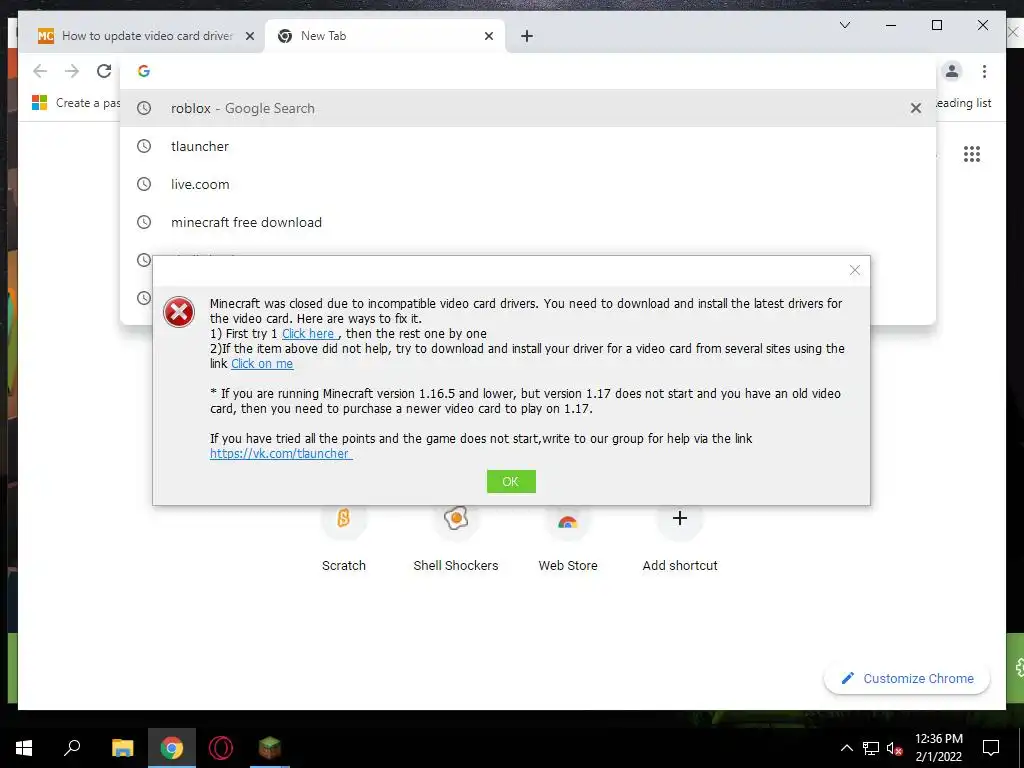This screenshot has width=1024, height=768.
Task: Reload the page with the refresh icon
Action: tap(104, 71)
